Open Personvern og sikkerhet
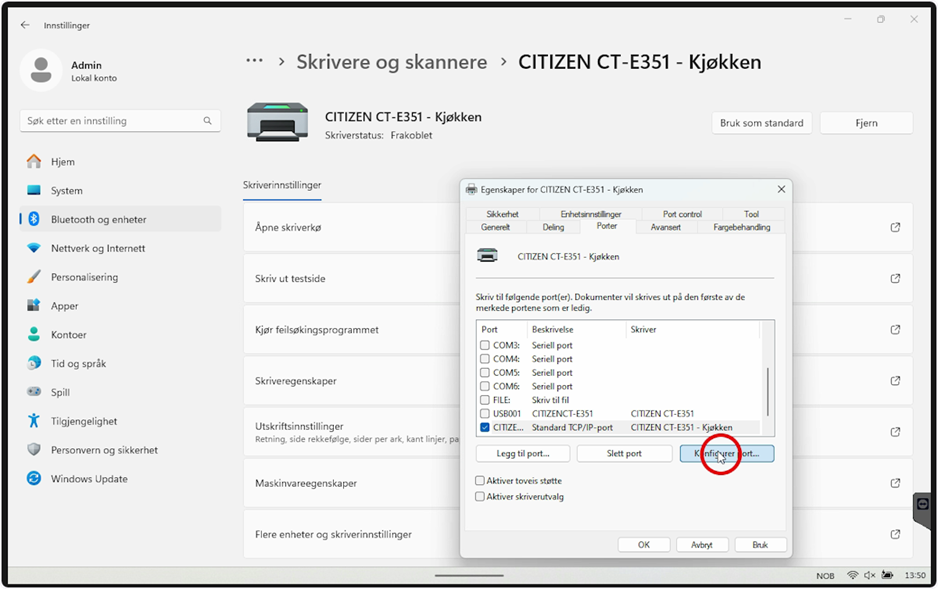The image size is (938, 589). 120,450
